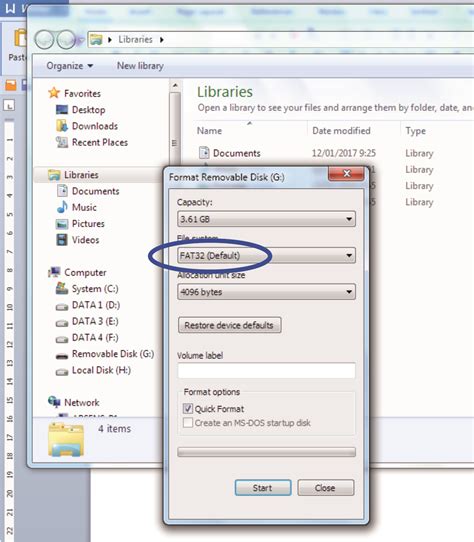Image resolution: width=474 pixels, height=542 pixels.
Task: Click the Downloads folder icon
Action: click(x=62, y=126)
